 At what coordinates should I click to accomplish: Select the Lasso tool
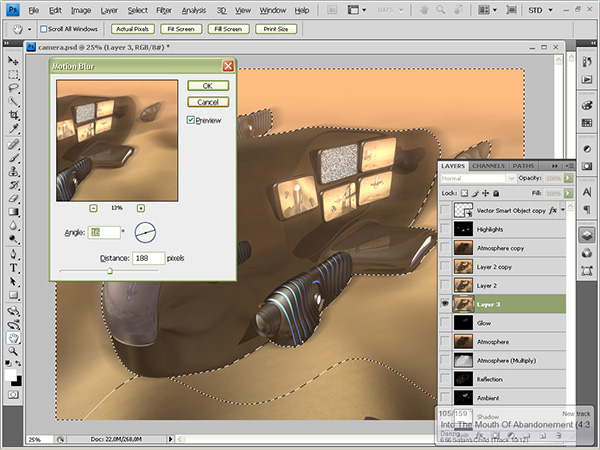[14, 88]
